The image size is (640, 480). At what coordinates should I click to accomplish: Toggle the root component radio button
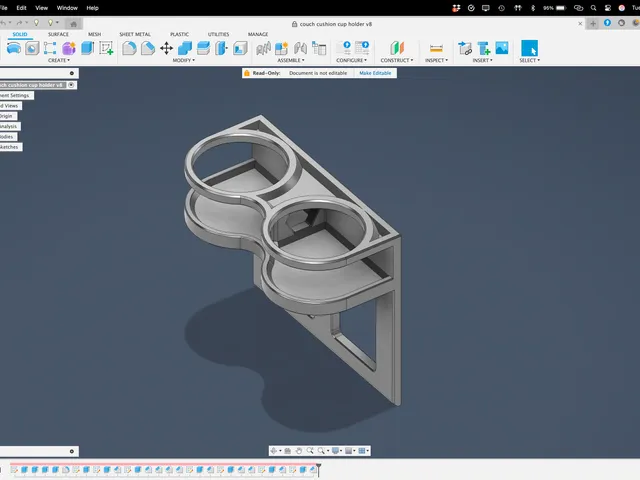coord(71,85)
